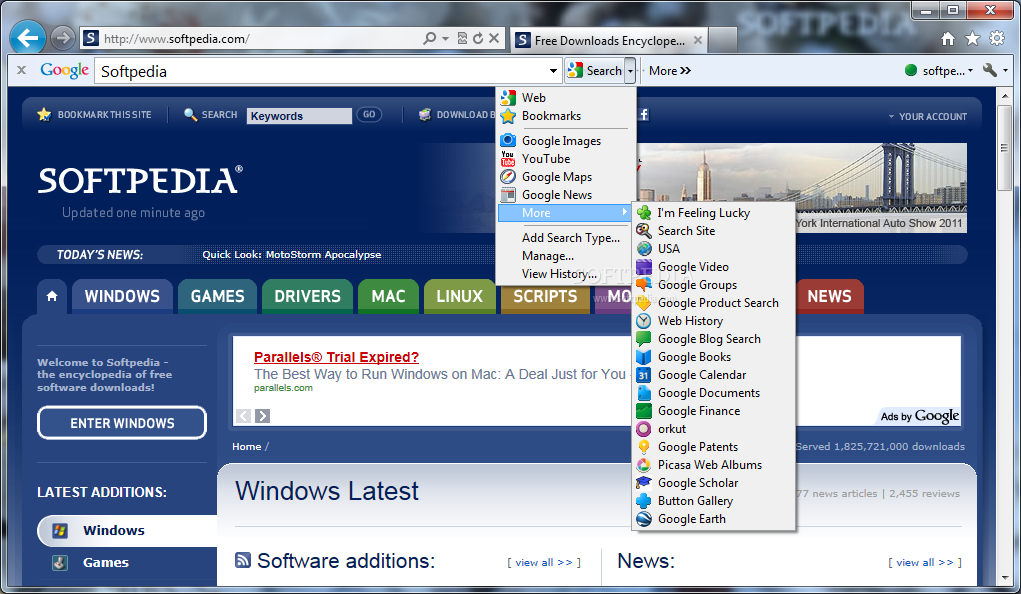This screenshot has height=594, width=1021.
Task: Click the Facebook icon on Softpedia header
Action: [643, 115]
